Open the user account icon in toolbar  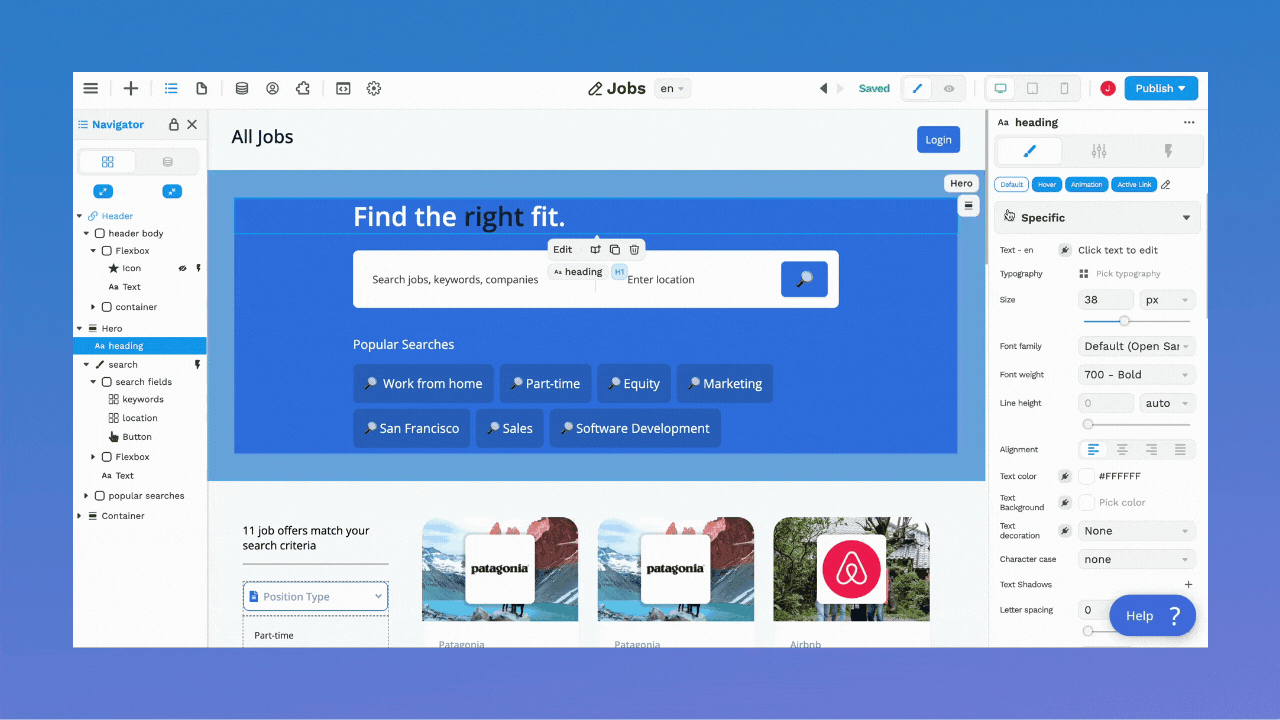tap(272, 88)
